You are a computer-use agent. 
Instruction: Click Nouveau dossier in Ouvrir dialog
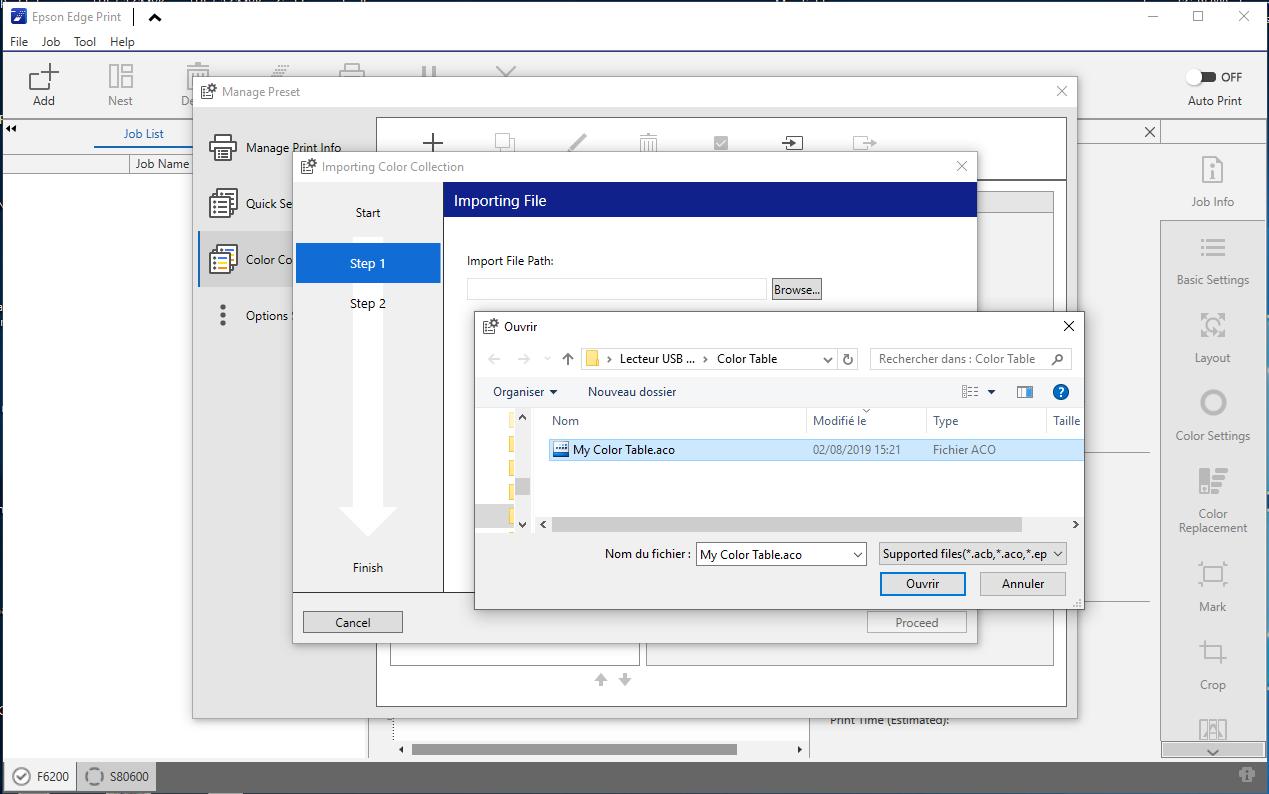[632, 392]
